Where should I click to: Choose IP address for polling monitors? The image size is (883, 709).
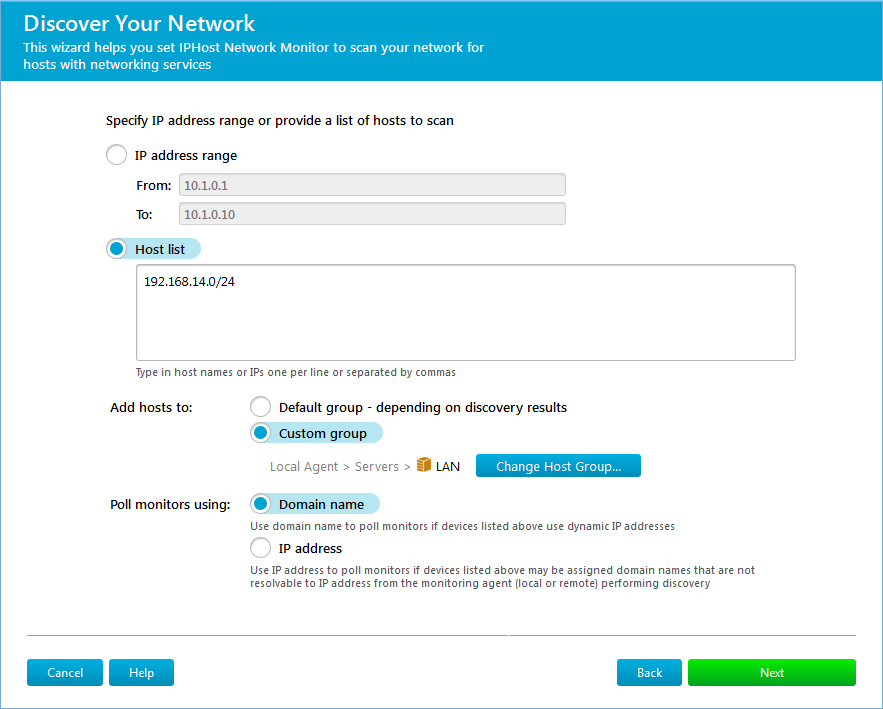pyautogui.click(x=261, y=548)
